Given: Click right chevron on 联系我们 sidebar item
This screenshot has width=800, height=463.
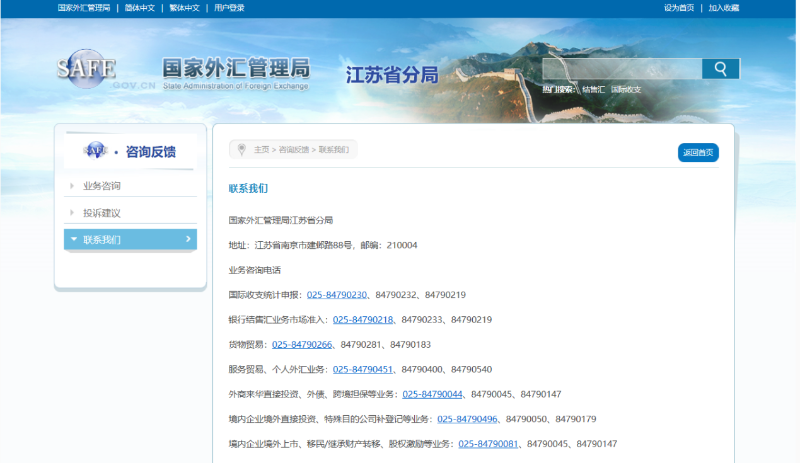Looking at the screenshot, I should 188,239.
